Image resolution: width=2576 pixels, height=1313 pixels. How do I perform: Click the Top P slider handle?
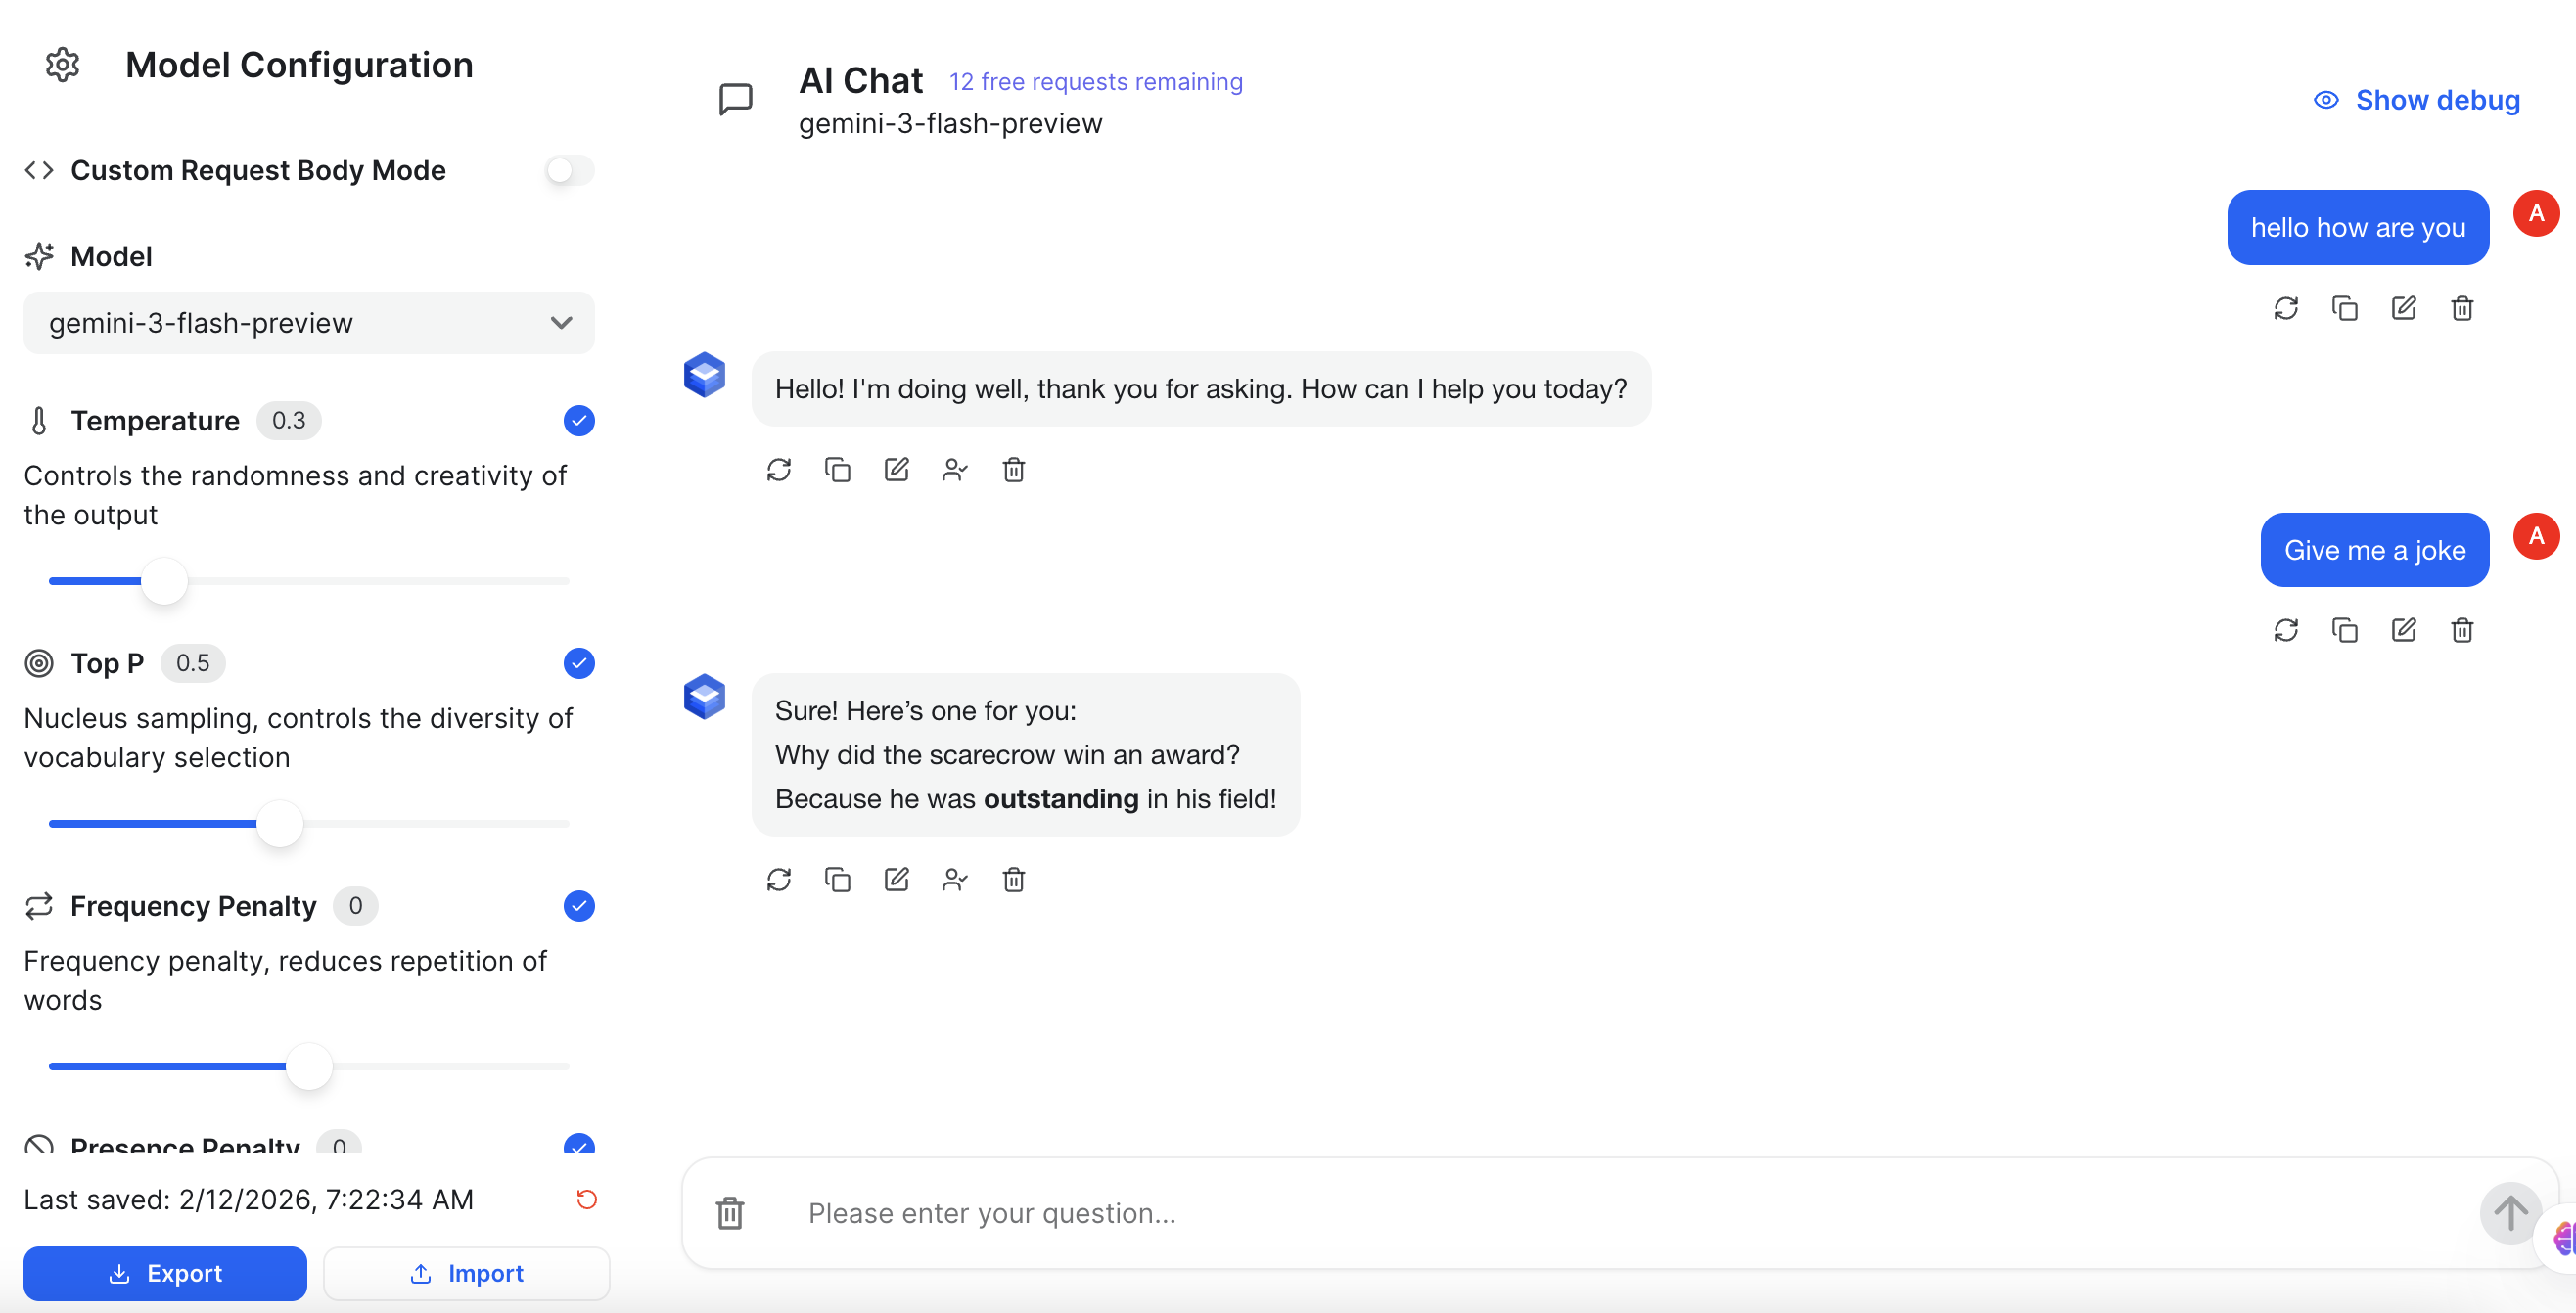tap(280, 824)
